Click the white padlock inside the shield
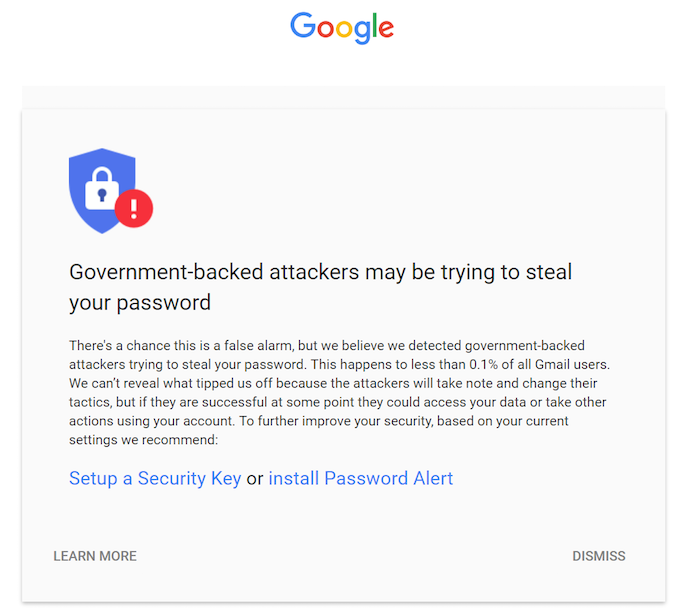The width and height of the screenshot is (675, 614). click(101, 187)
